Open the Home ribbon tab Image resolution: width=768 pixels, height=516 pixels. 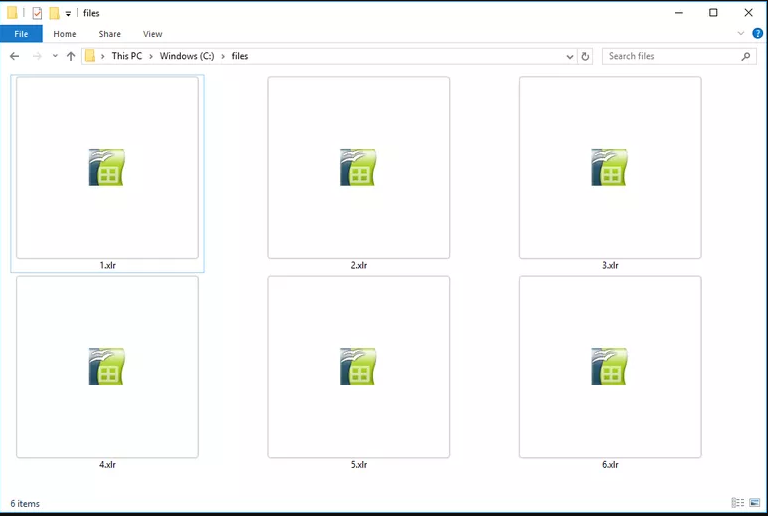[65, 34]
